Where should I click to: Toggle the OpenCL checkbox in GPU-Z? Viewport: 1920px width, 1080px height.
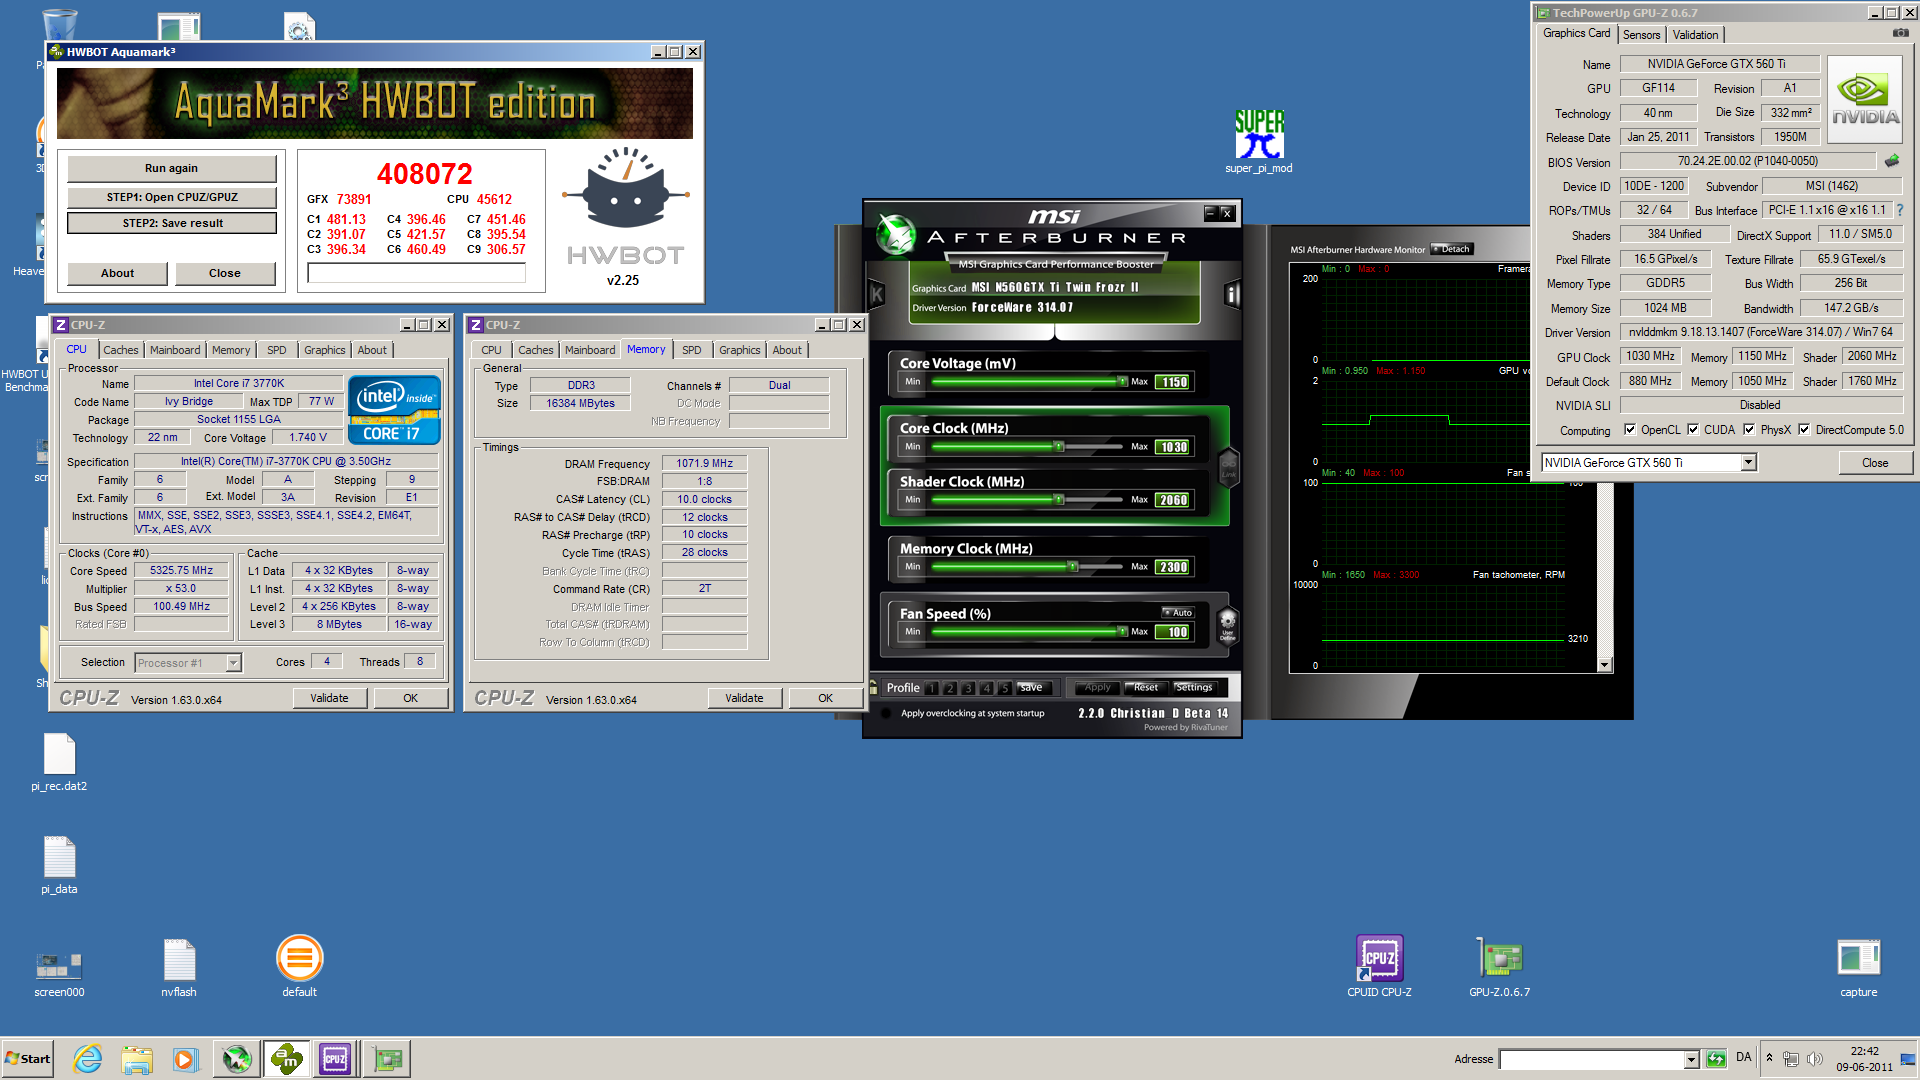coord(1630,430)
